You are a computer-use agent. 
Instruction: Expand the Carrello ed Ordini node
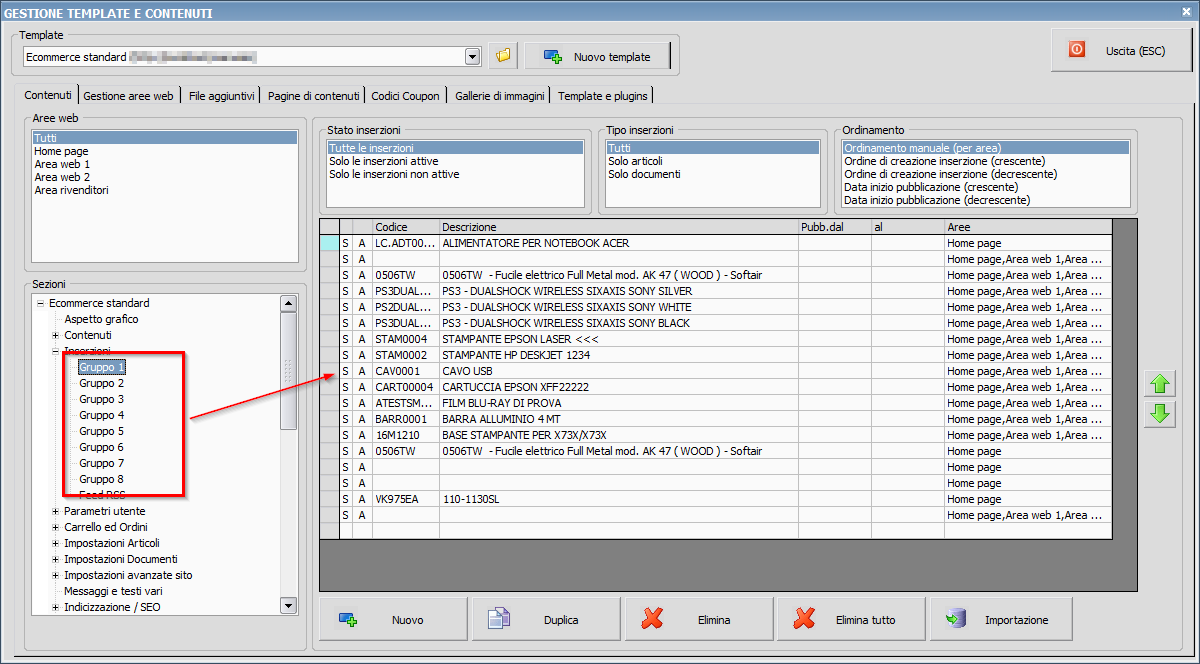(56, 528)
